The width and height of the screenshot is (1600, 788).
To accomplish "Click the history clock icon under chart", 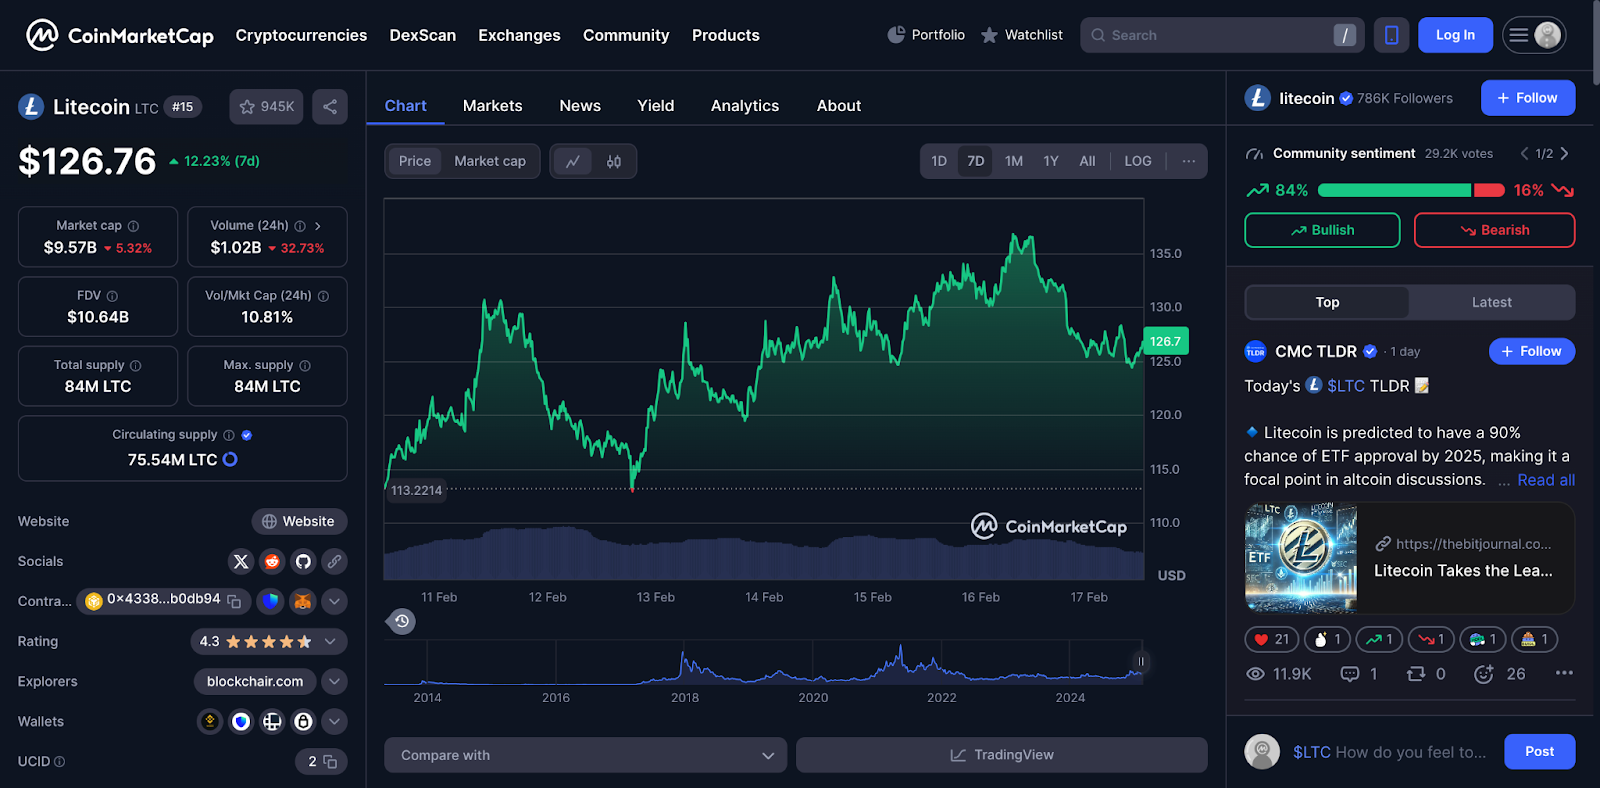I will [x=401, y=621].
